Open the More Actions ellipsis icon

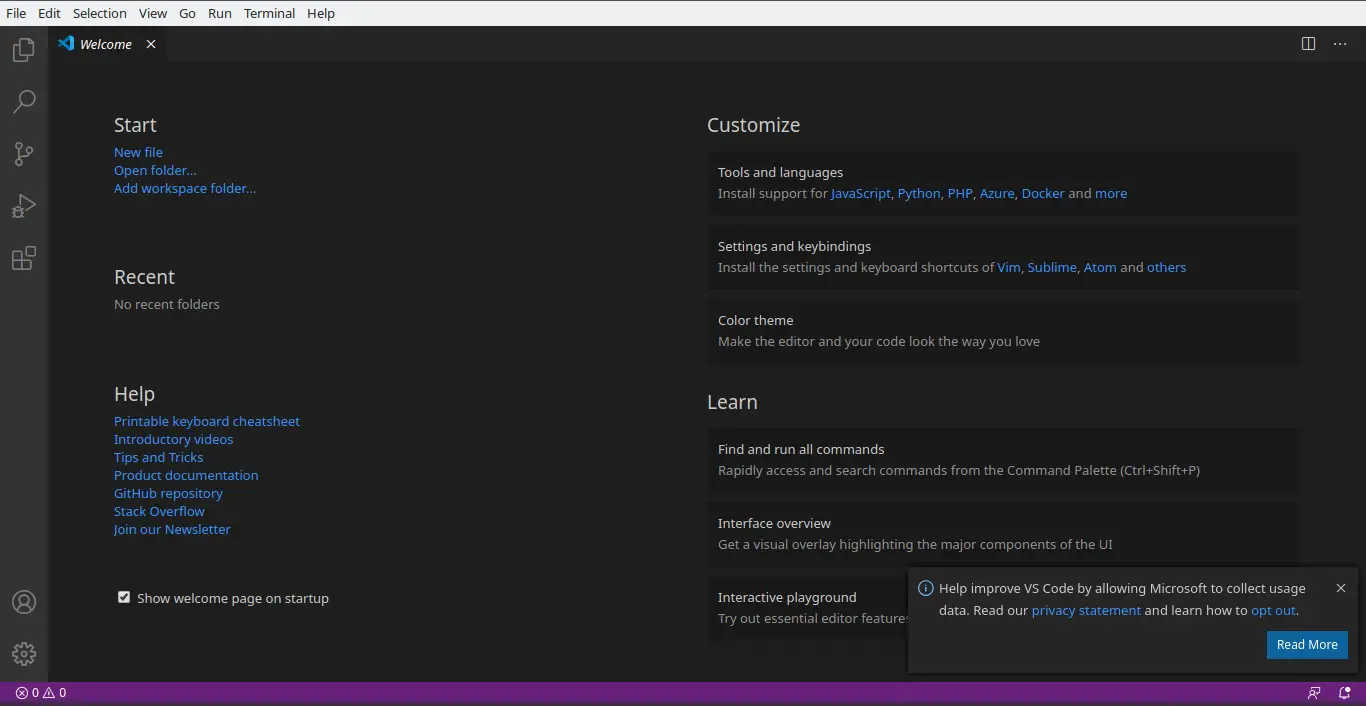point(1340,44)
